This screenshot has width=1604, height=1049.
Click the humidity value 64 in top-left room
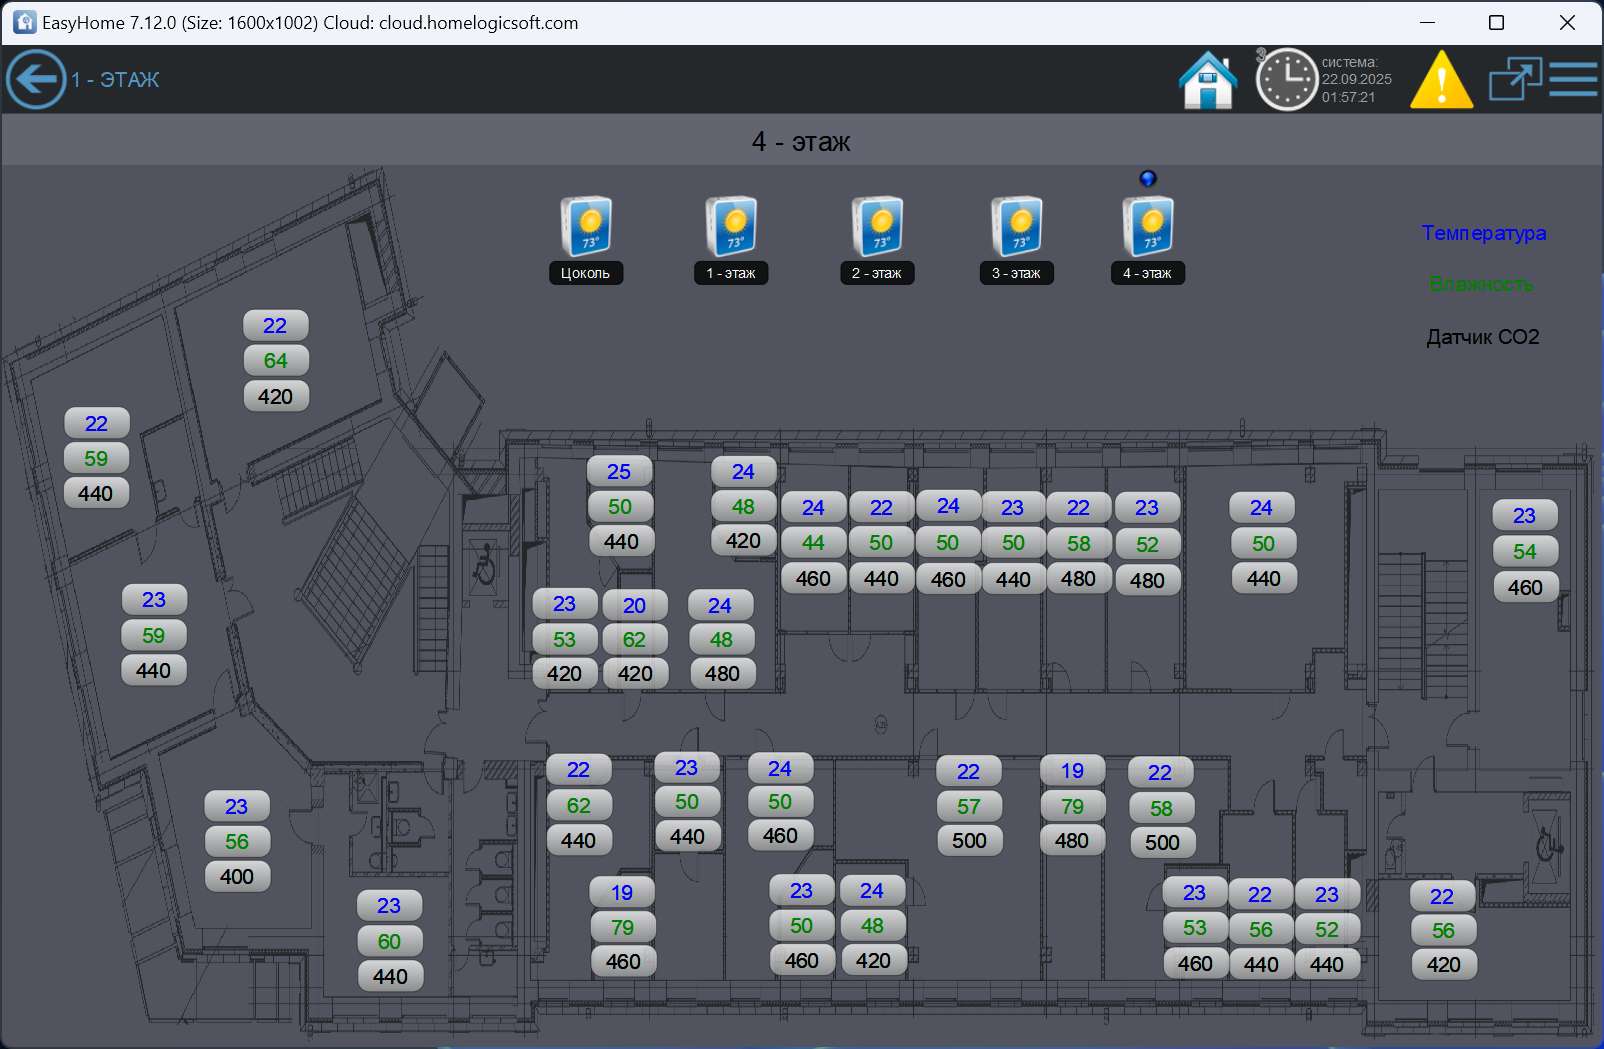click(276, 361)
